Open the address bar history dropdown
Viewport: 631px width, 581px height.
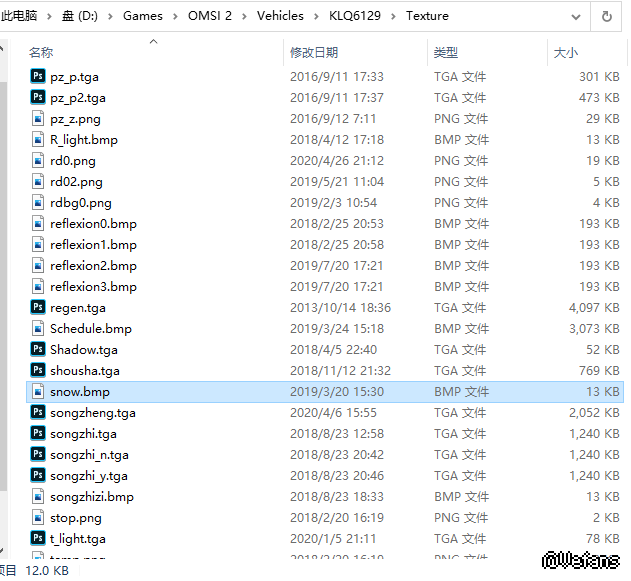click(576, 16)
